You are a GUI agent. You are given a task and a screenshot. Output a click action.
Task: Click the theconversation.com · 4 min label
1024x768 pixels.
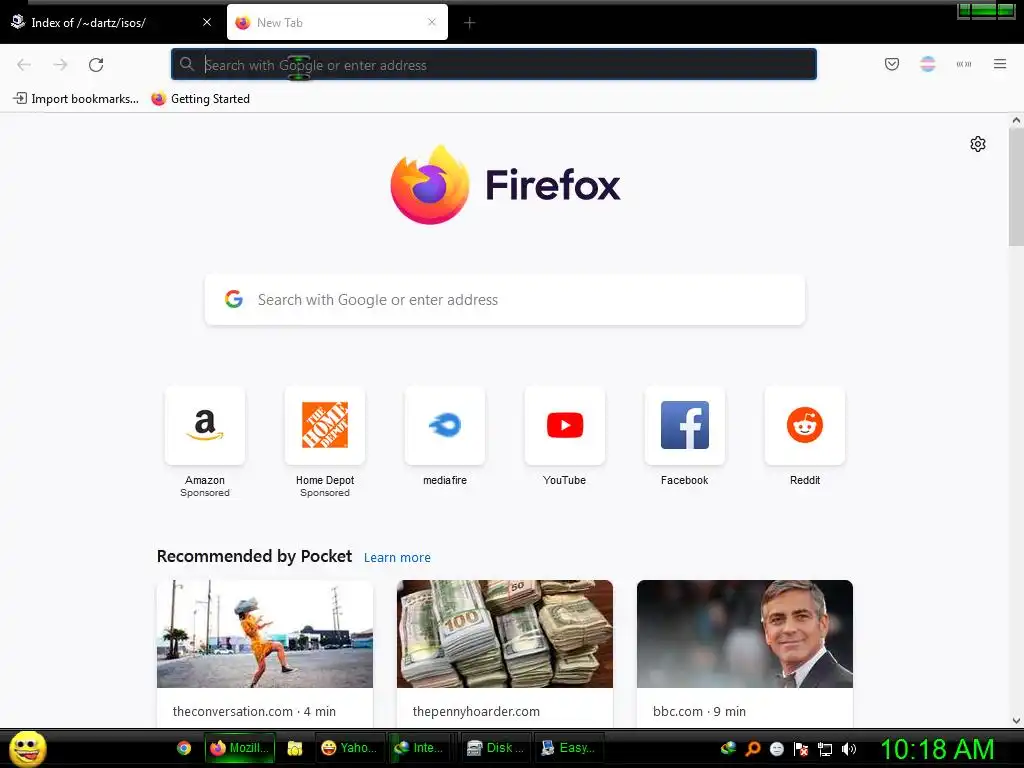[254, 711]
